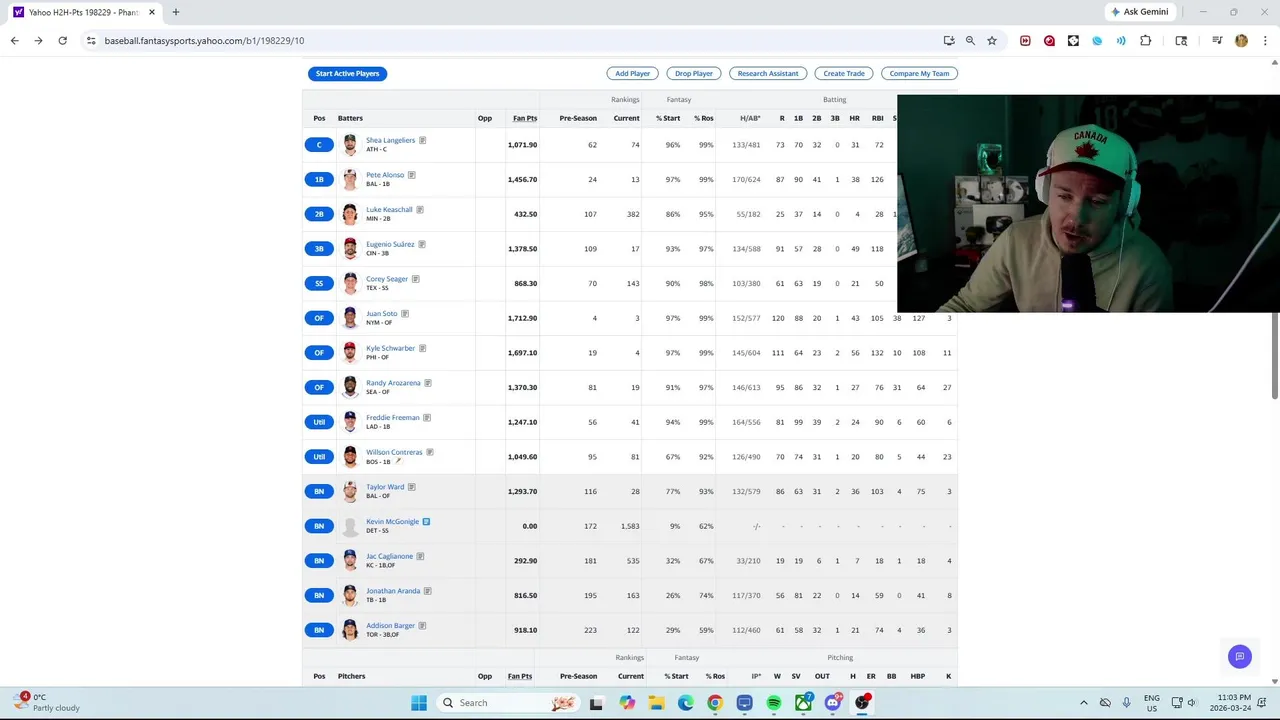Reload the page
Viewport: 1280px width, 720px height.
pyautogui.click(x=62, y=41)
